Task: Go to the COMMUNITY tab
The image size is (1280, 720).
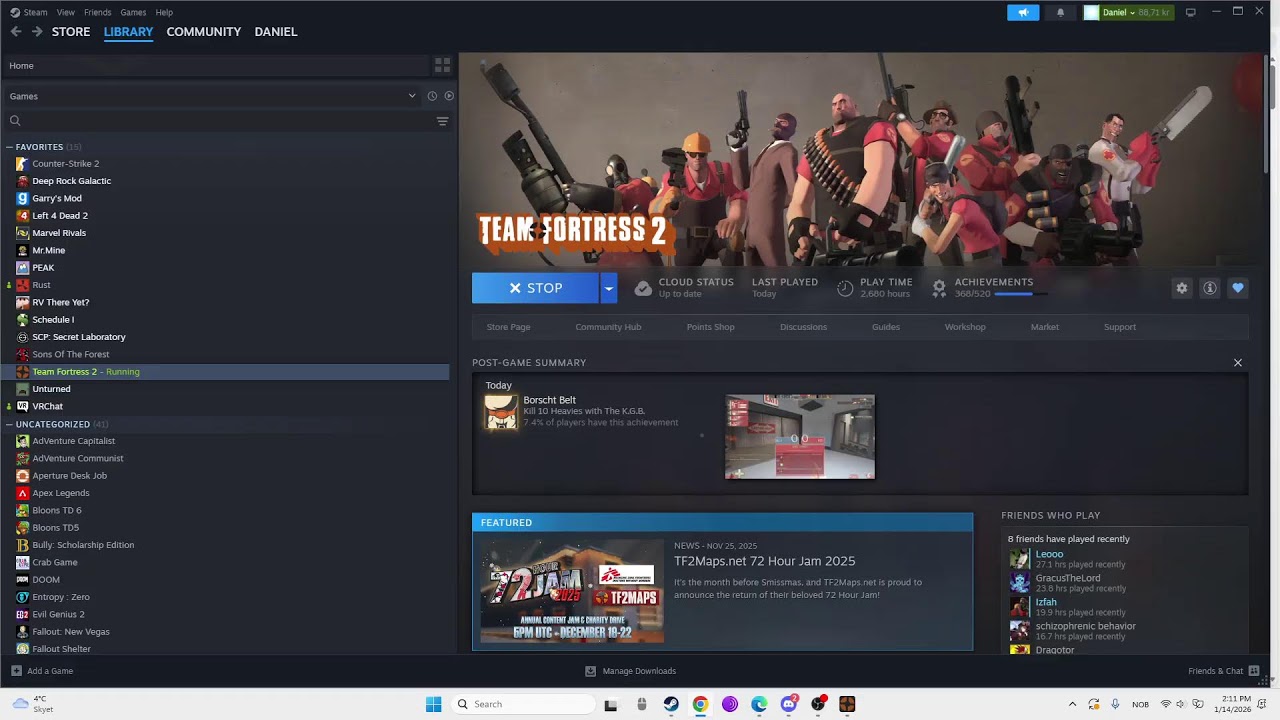Action: 204,32
